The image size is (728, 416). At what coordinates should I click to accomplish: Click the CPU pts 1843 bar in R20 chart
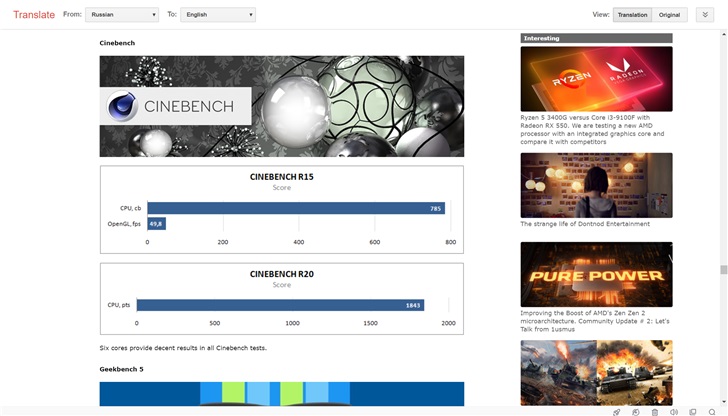[x=280, y=305]
